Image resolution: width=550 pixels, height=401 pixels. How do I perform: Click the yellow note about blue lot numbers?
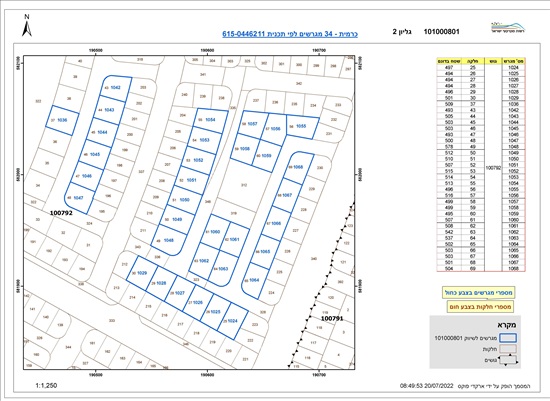tap(478, 293)
